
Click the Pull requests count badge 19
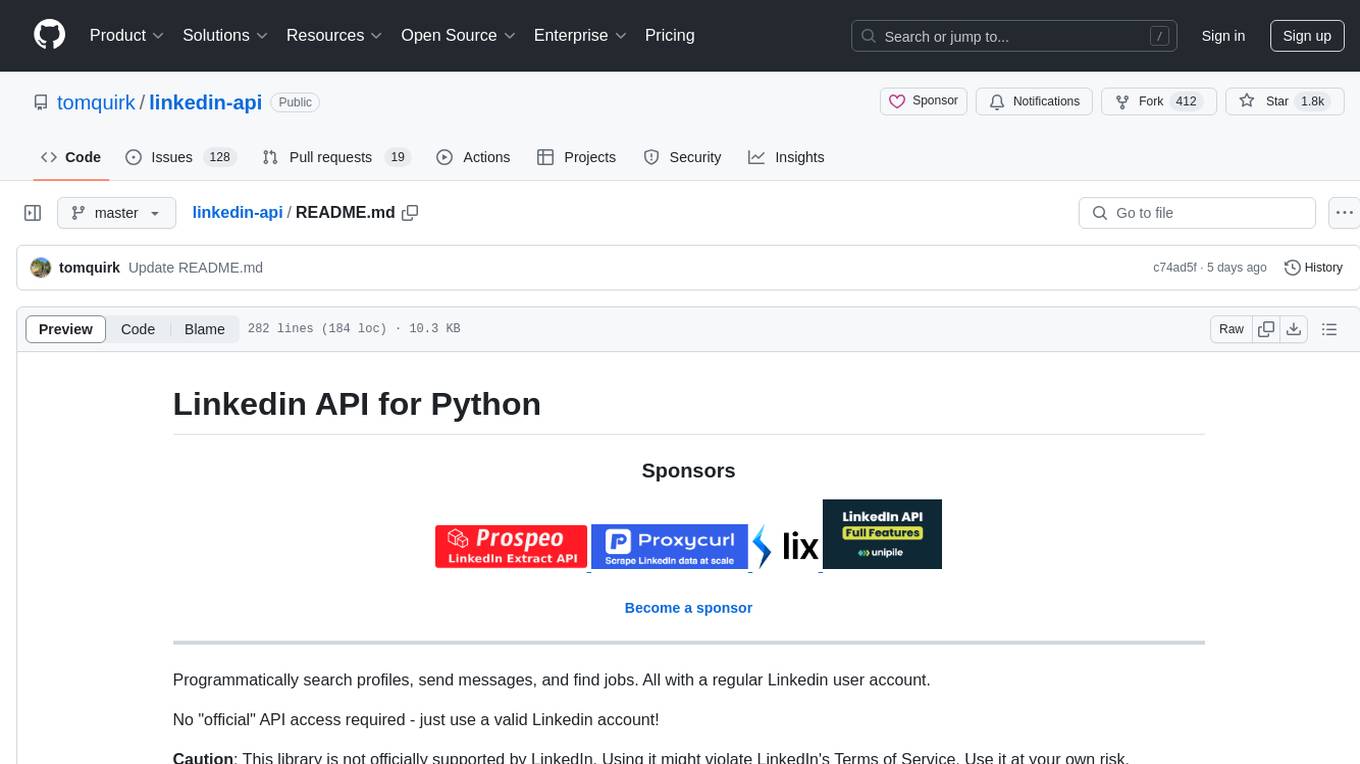397,157
